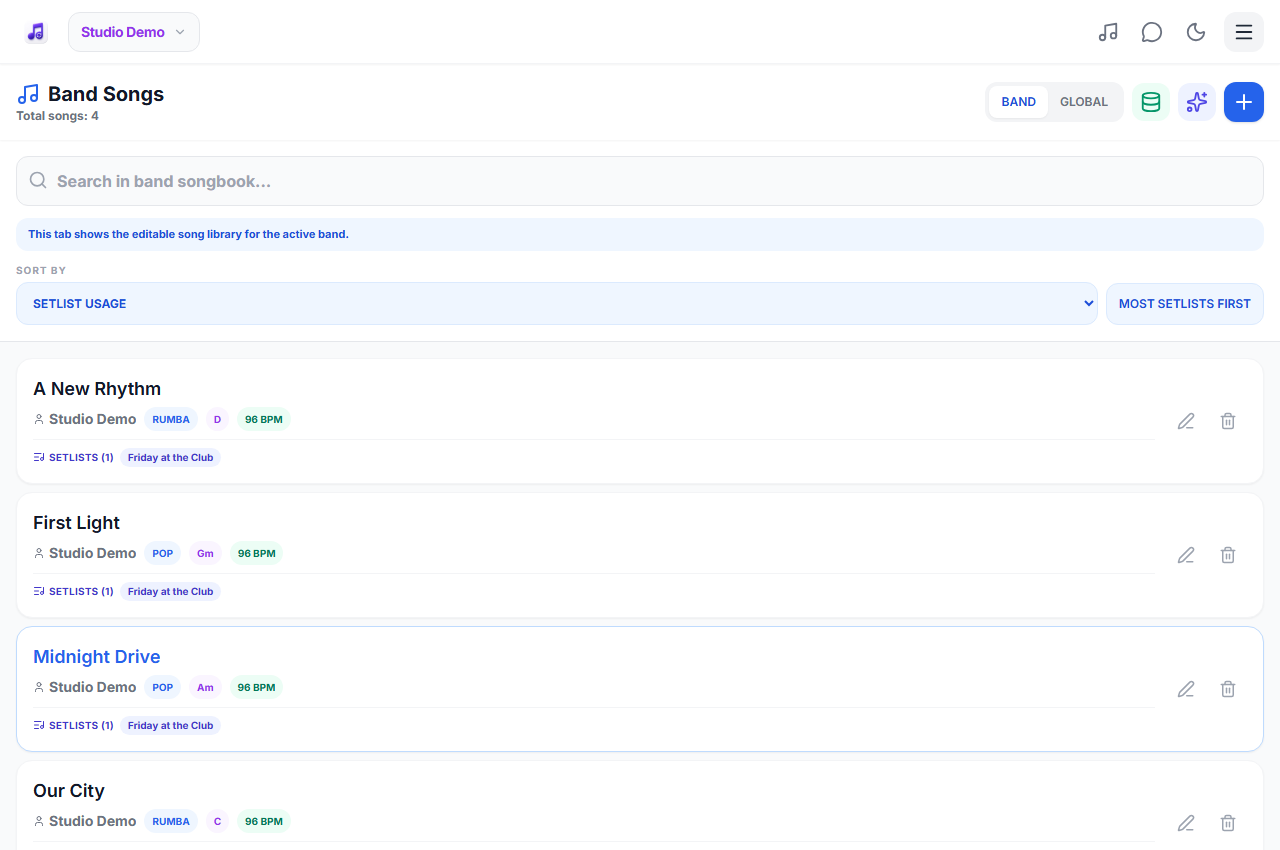The height and width of the screenshot is (850, 1280).
Task: Click the 96 BPM badge on Midnight Drive
Action: [256, 688]
